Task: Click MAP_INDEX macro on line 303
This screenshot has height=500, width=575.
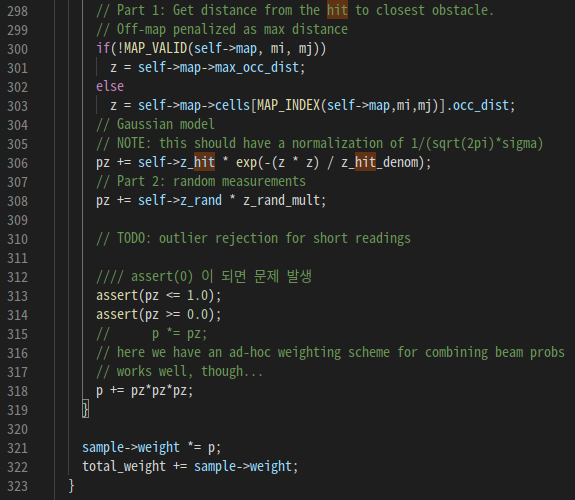Action: point(288,106)
